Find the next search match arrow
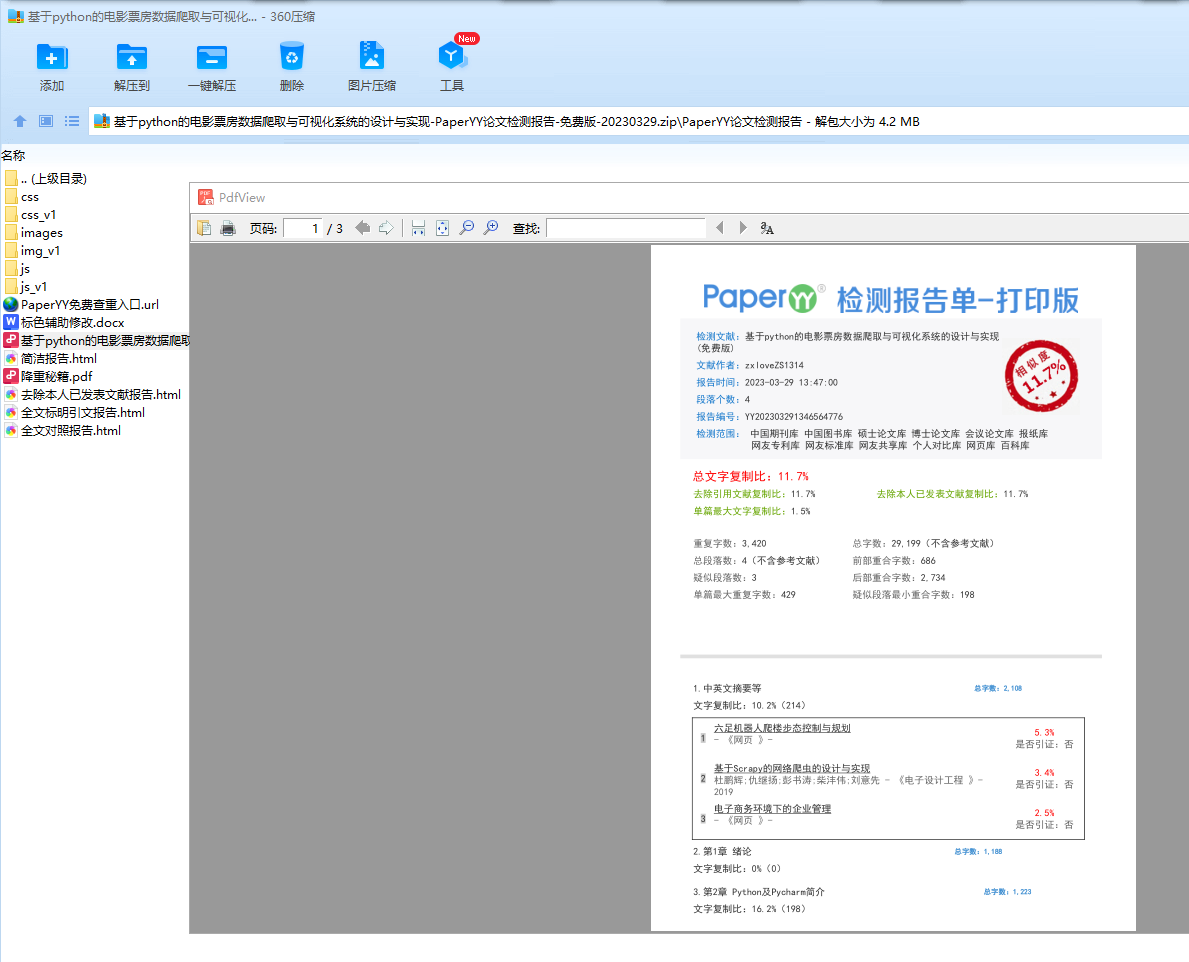This screenshot has width=1189, height=962. (743, 228)
